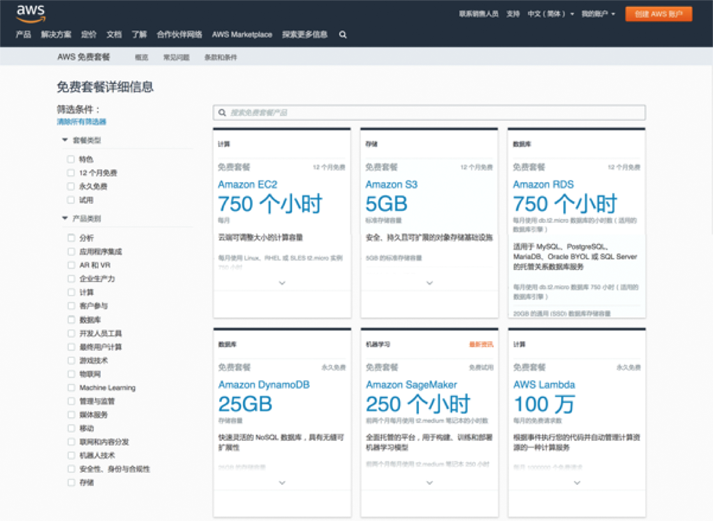Open the Amazon RDS link

543,185
